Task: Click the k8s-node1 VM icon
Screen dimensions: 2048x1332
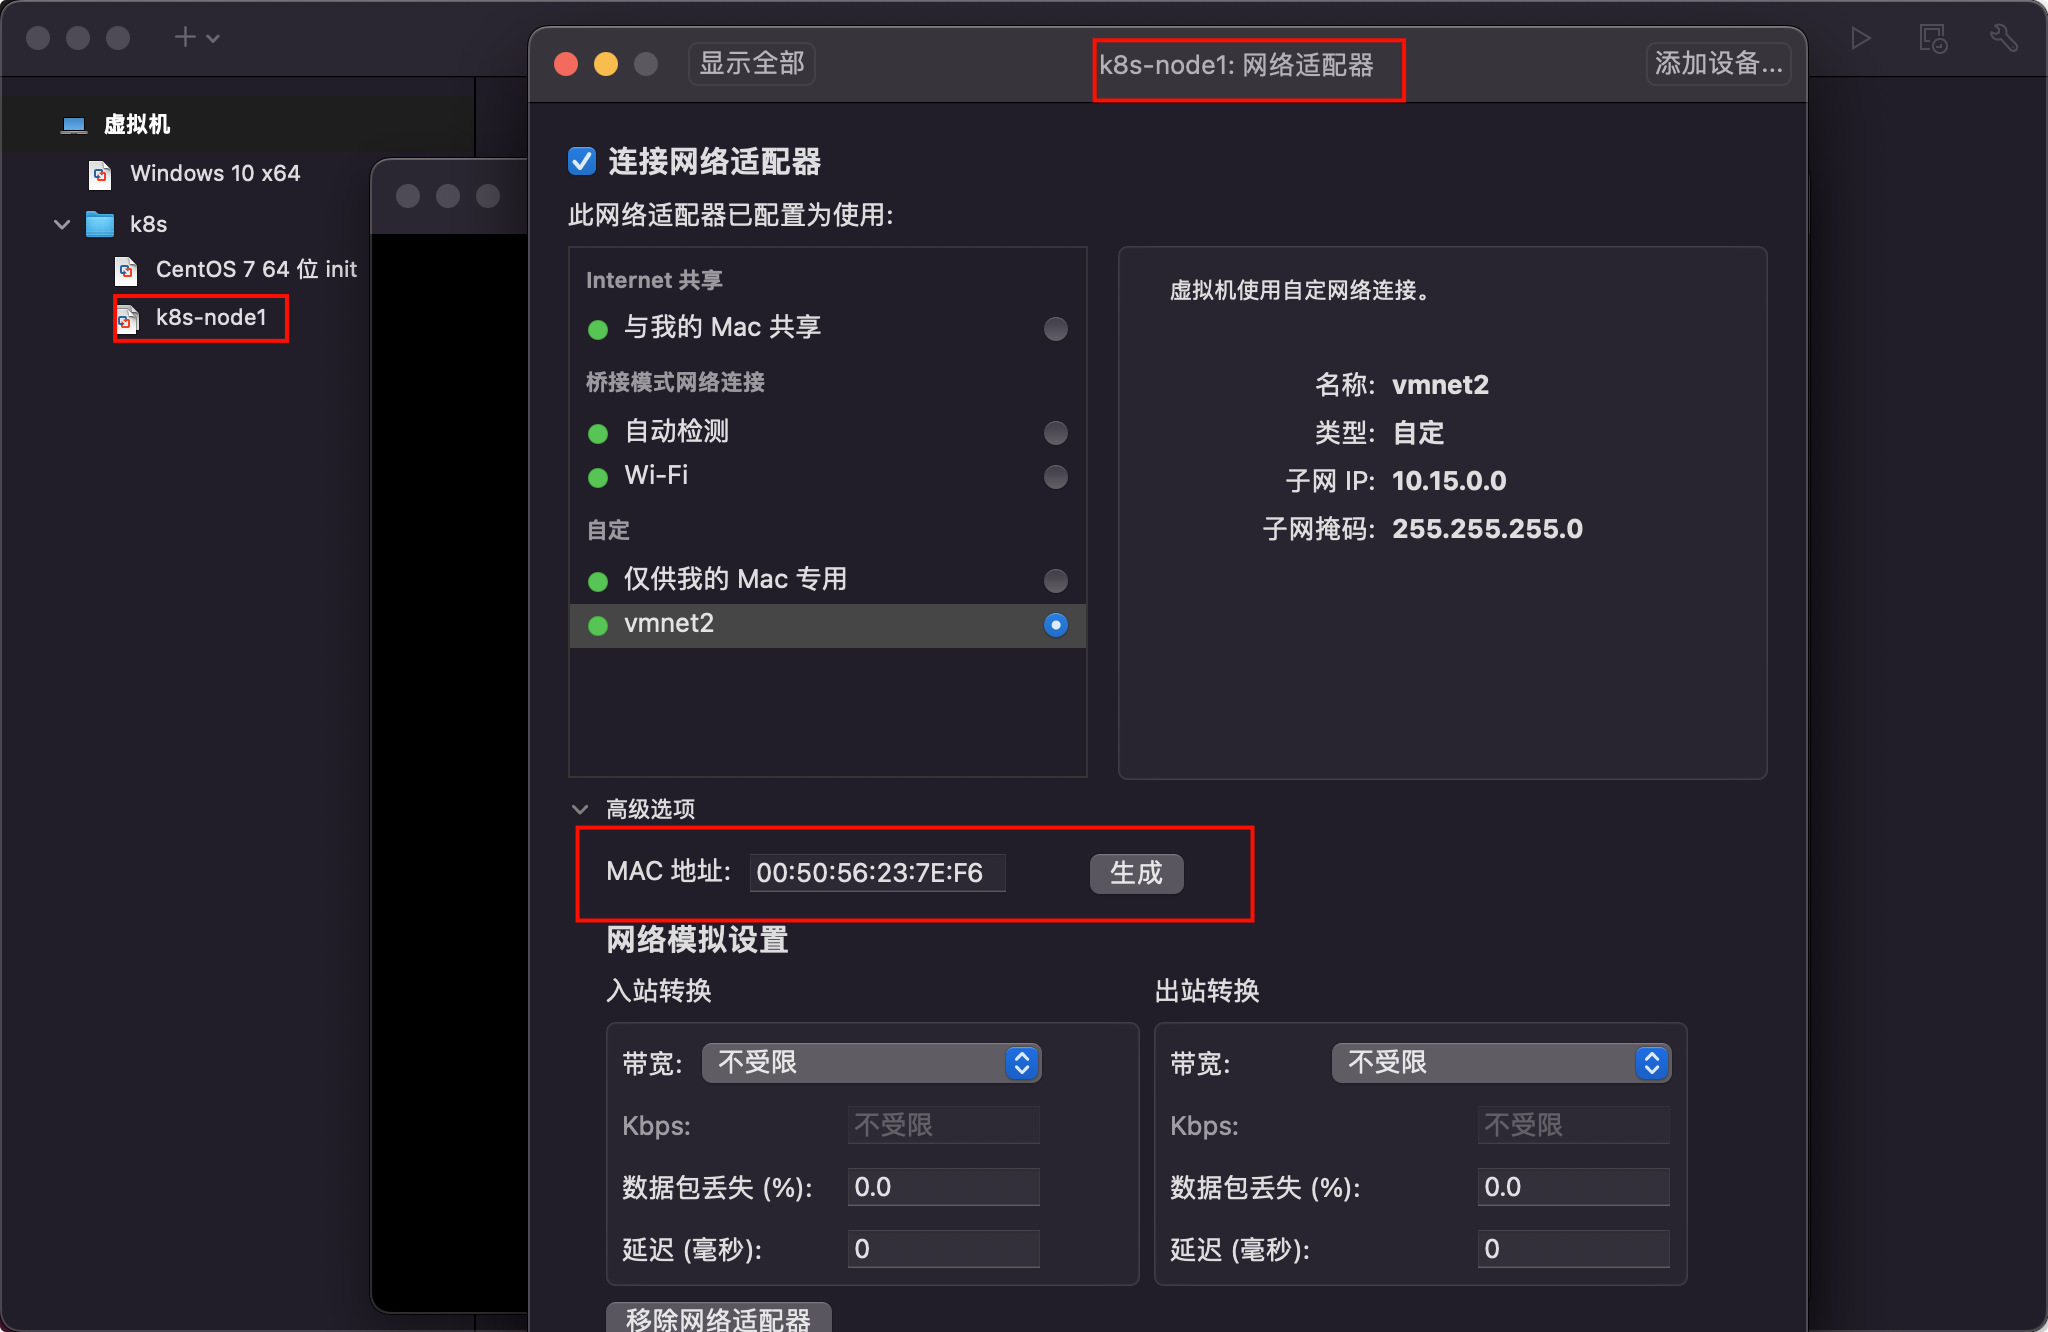Action: tap(127, 319)
